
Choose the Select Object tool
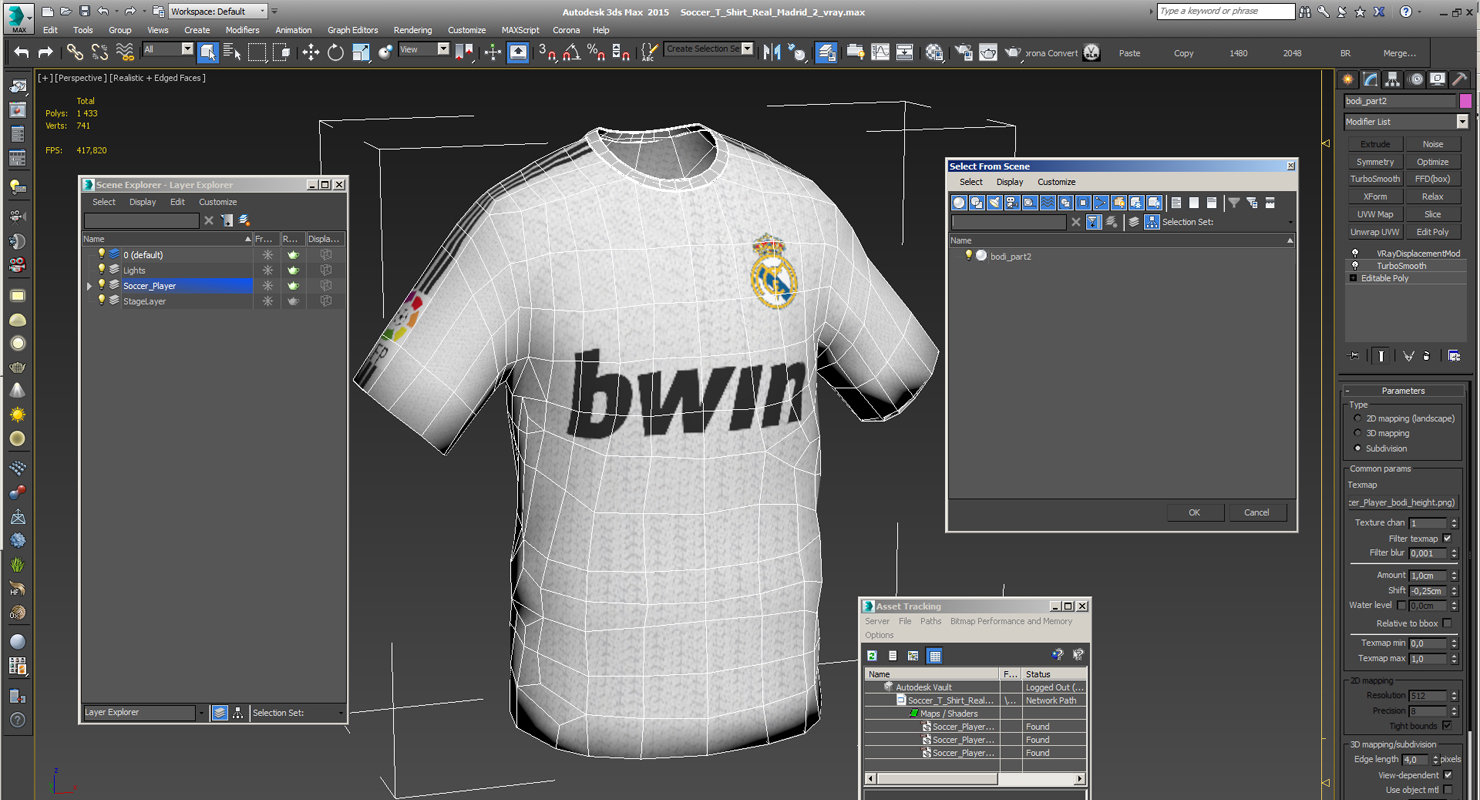pos(208,52)
